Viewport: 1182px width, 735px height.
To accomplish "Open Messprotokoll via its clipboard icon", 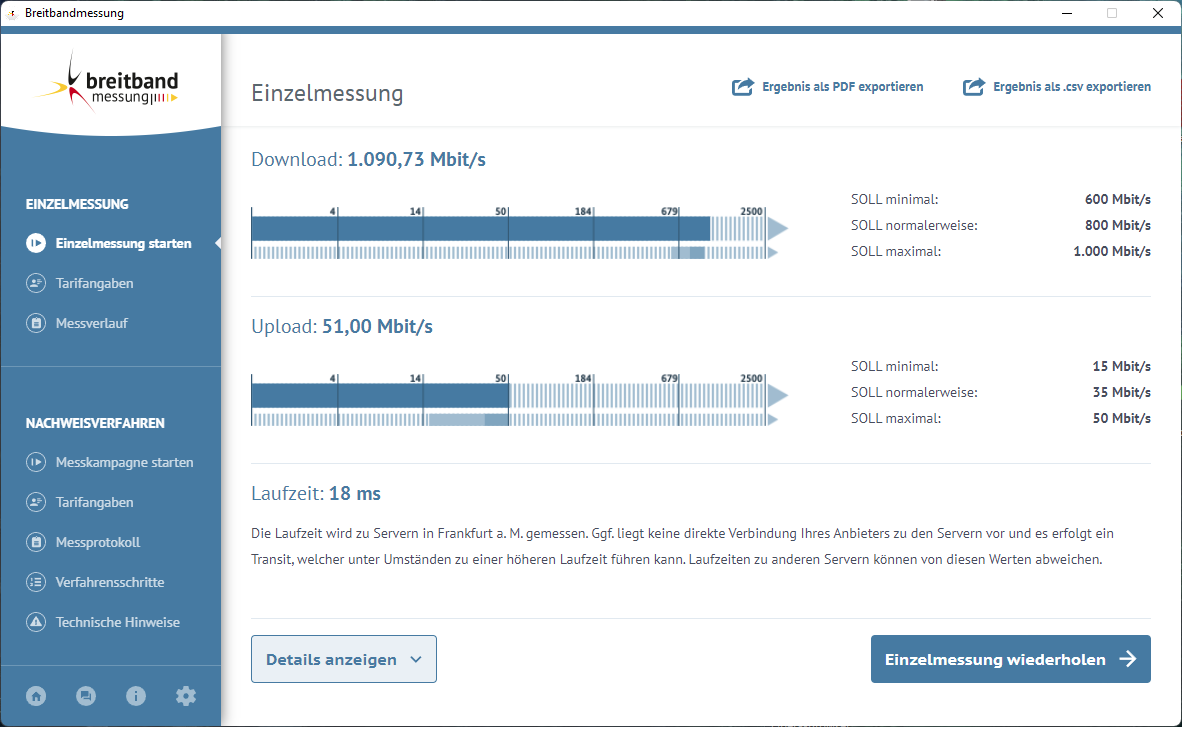I will coord(36,542).
